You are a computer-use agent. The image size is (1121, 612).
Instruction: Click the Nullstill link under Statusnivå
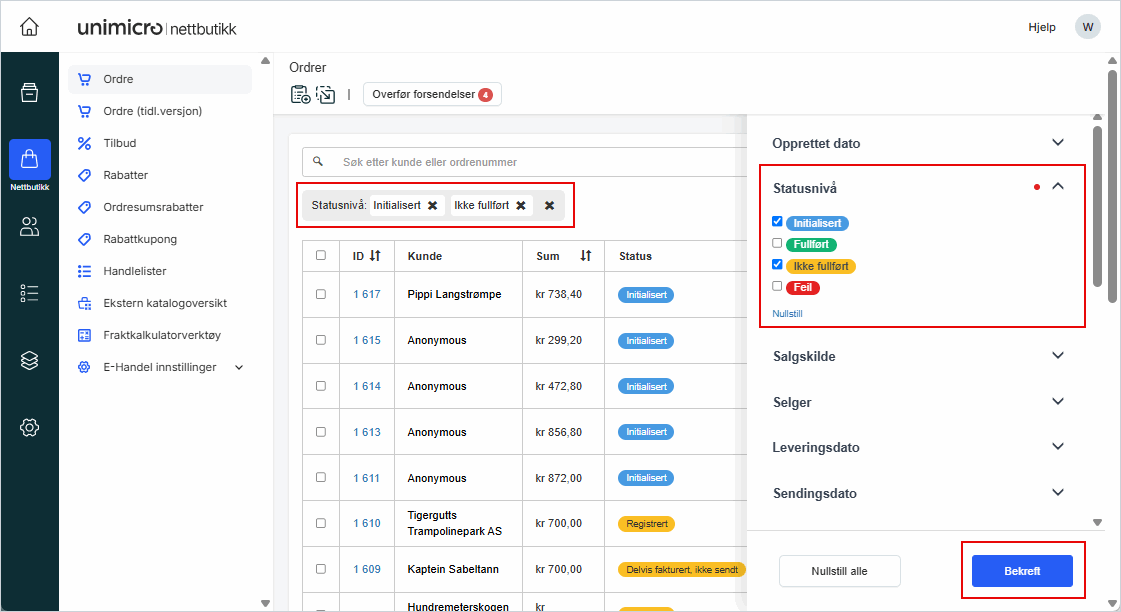787,313
